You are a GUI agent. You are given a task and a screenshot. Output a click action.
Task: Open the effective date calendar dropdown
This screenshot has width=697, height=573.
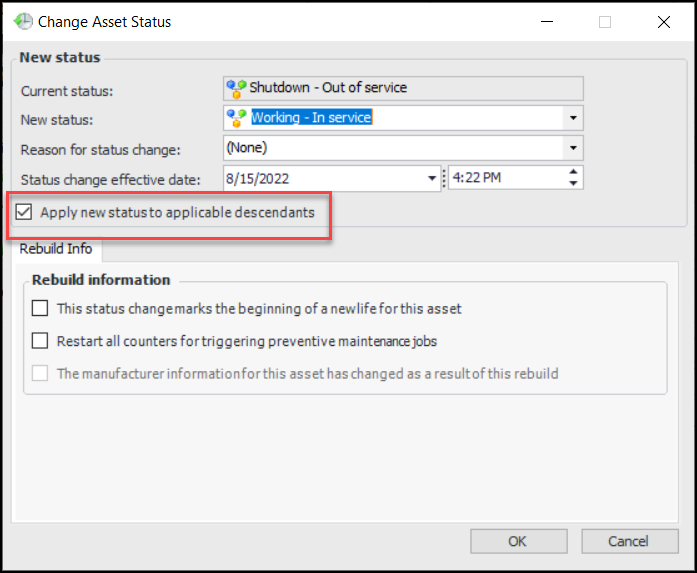(x=431, y=178)
